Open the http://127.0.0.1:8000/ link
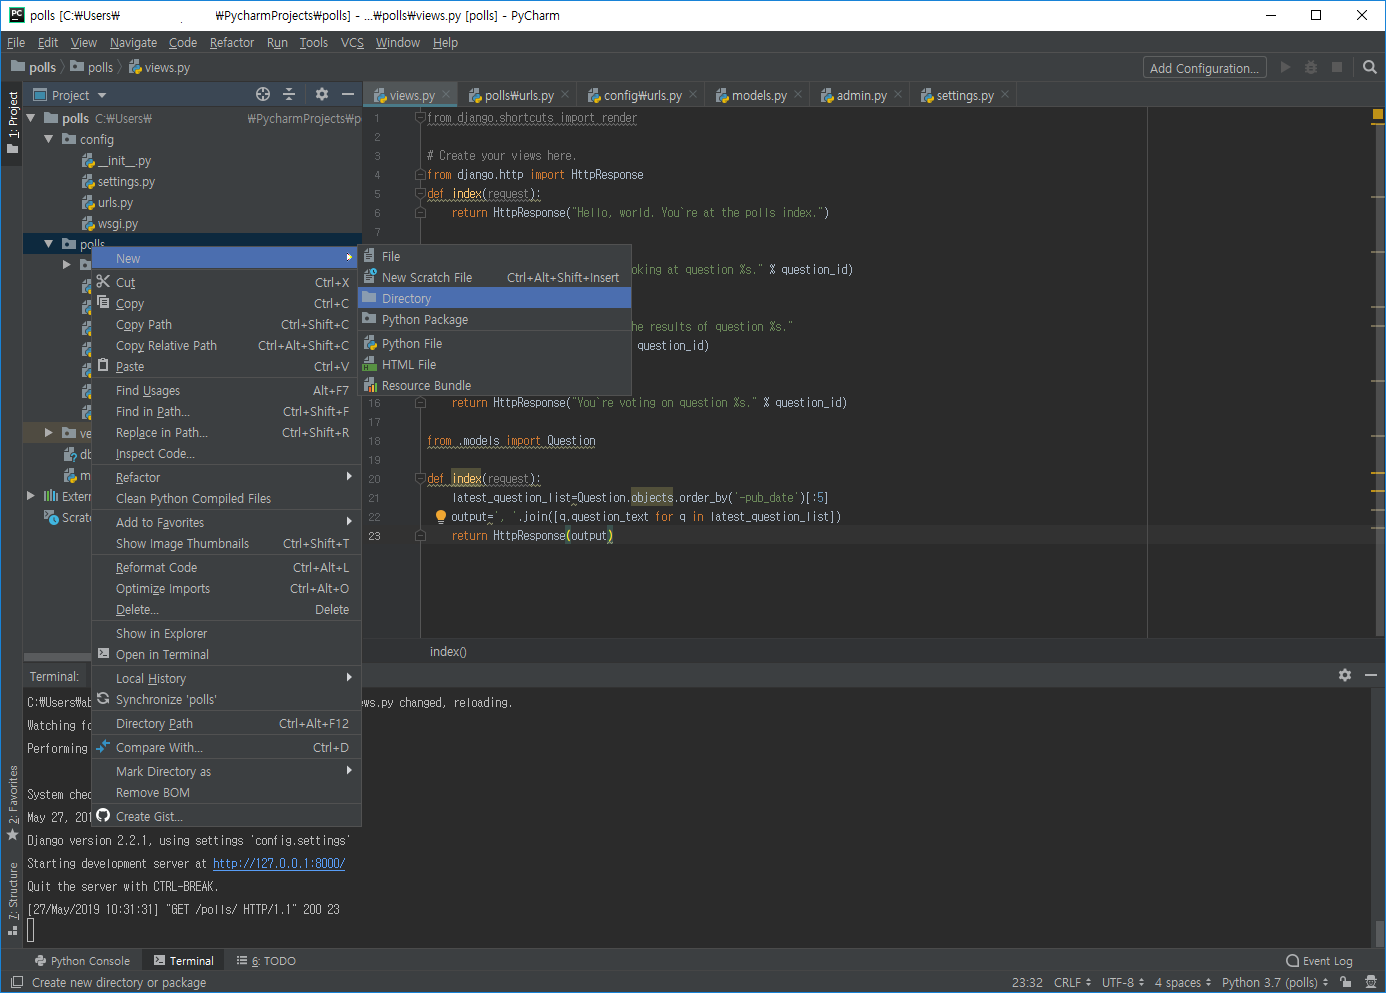 [x=279, y=863]
